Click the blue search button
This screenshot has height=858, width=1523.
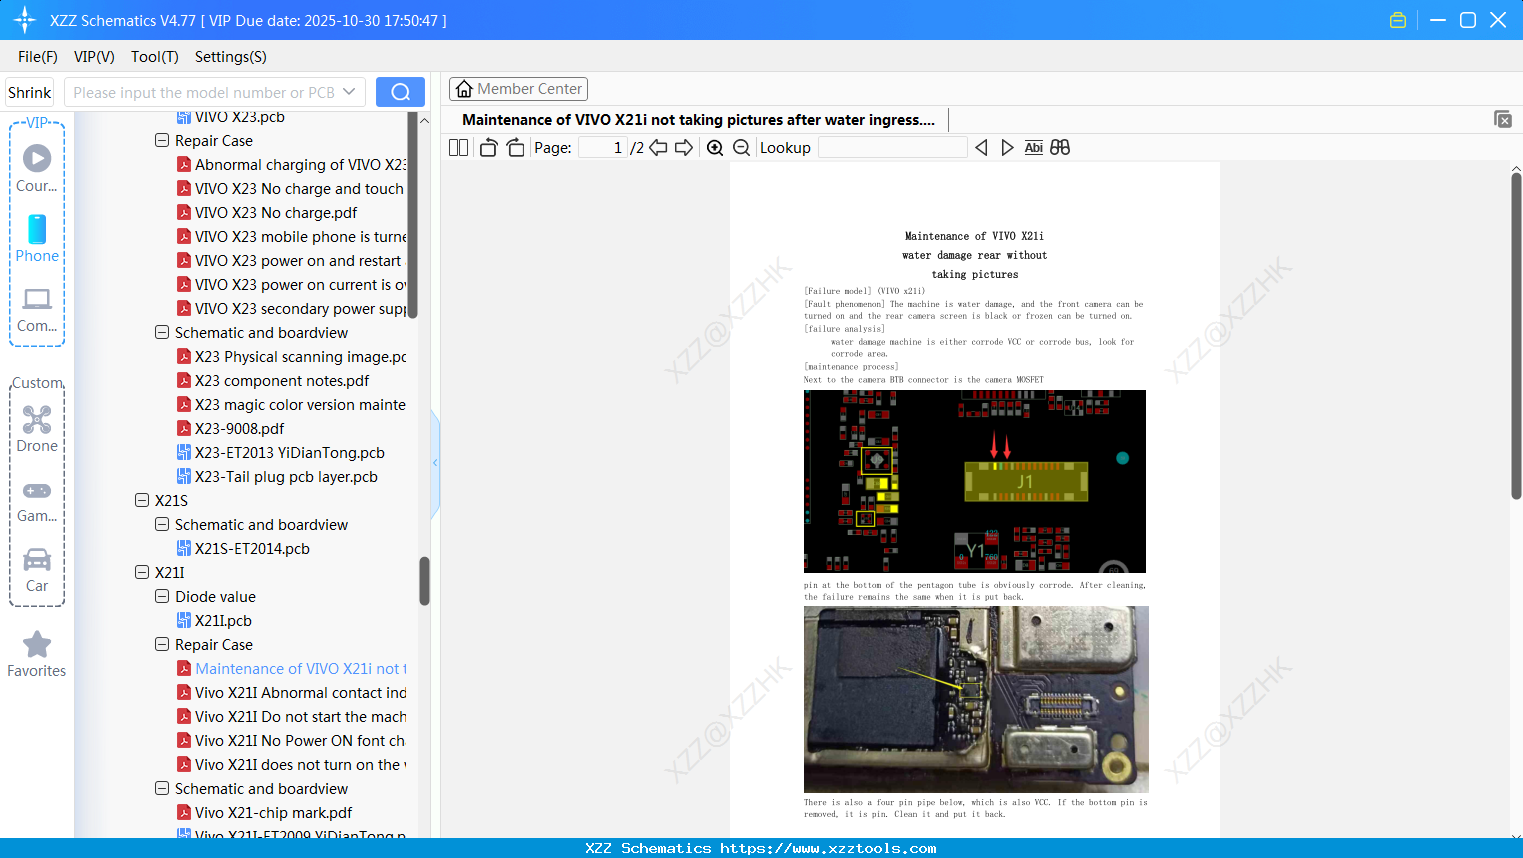point(400,92)
